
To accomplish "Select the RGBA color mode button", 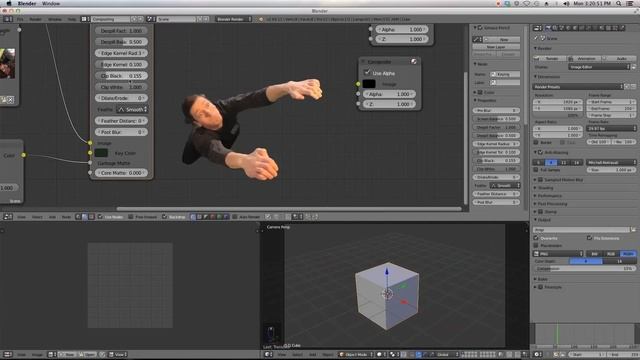I will click(x=628, y=253).
